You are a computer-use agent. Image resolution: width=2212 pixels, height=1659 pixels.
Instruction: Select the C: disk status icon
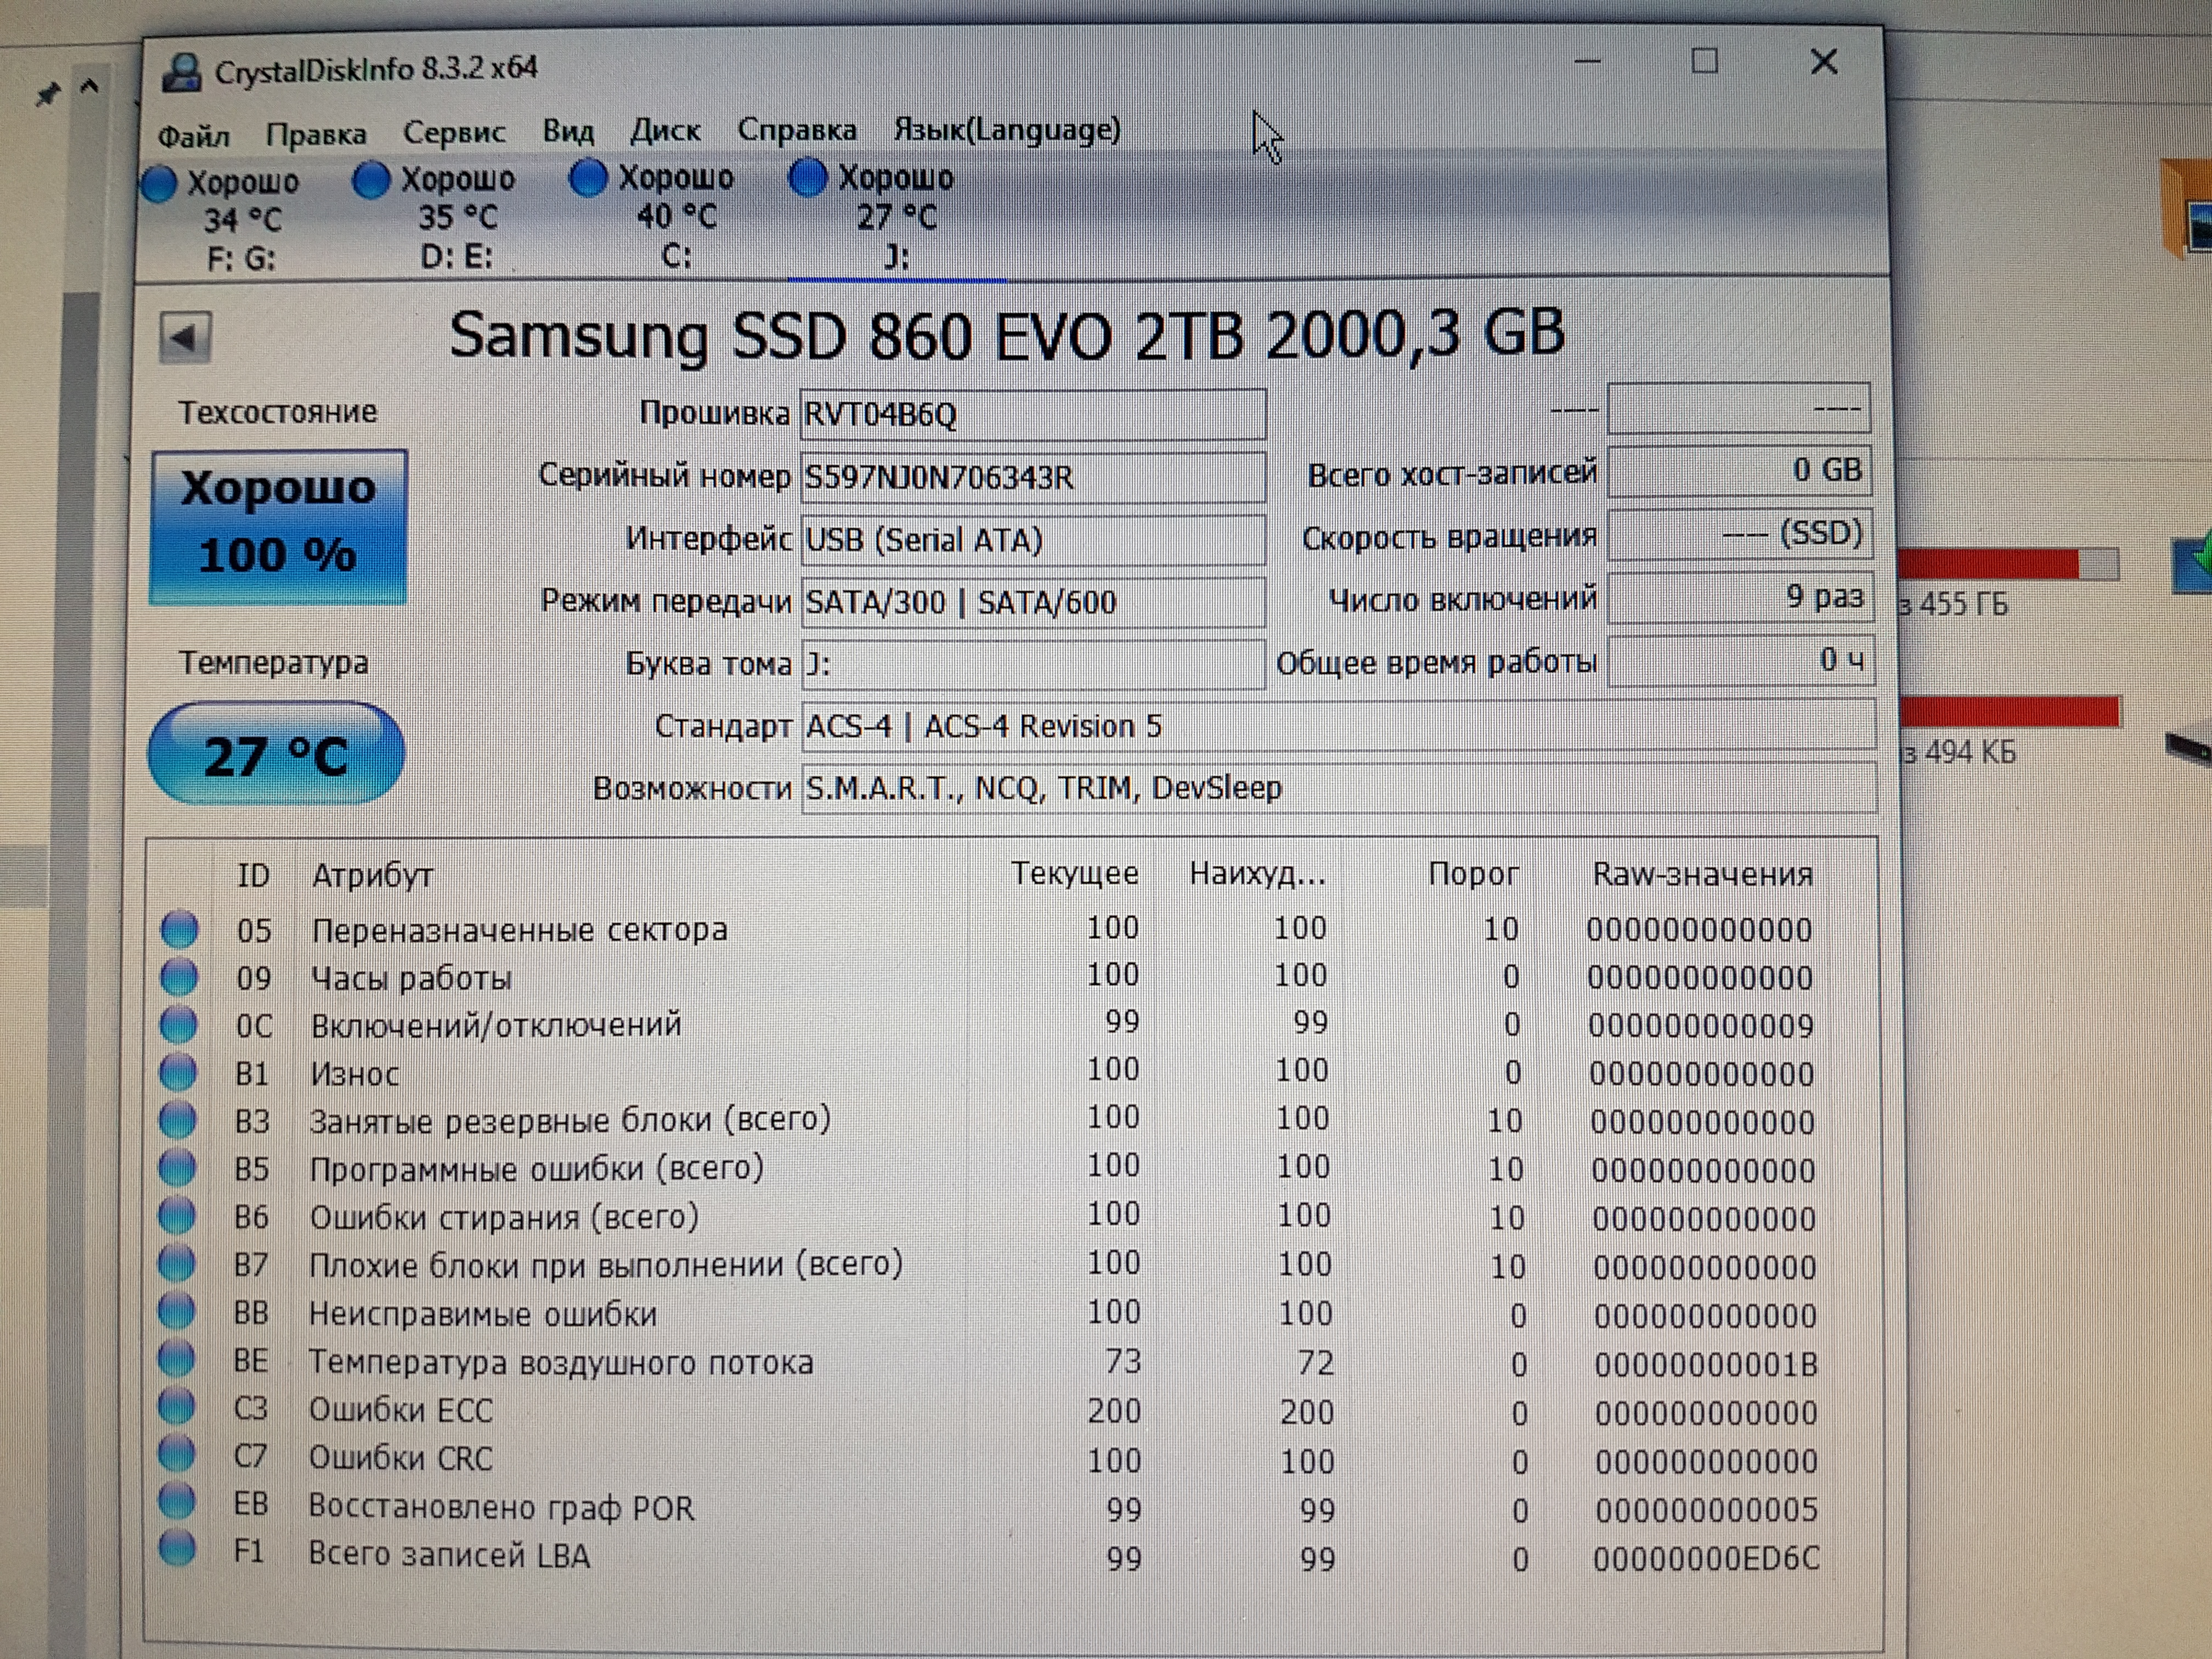588,178
